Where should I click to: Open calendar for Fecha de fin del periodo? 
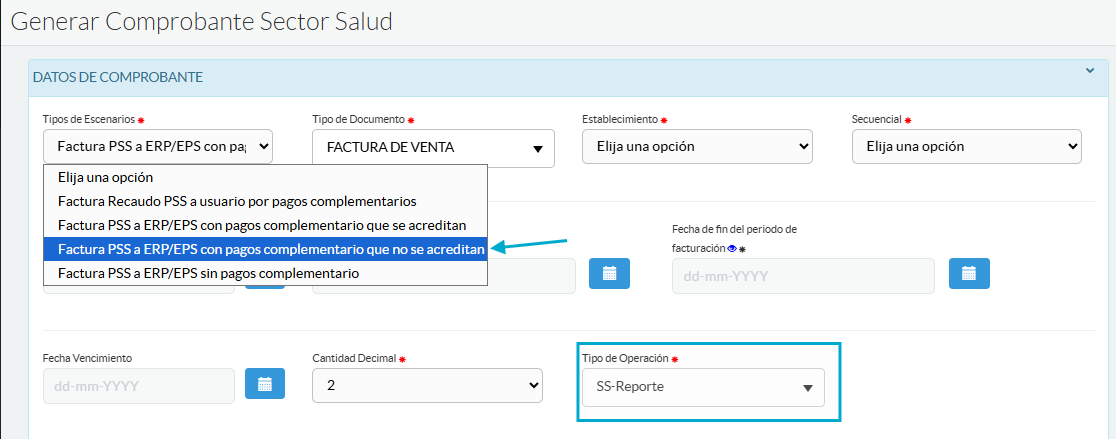point(968,274)
